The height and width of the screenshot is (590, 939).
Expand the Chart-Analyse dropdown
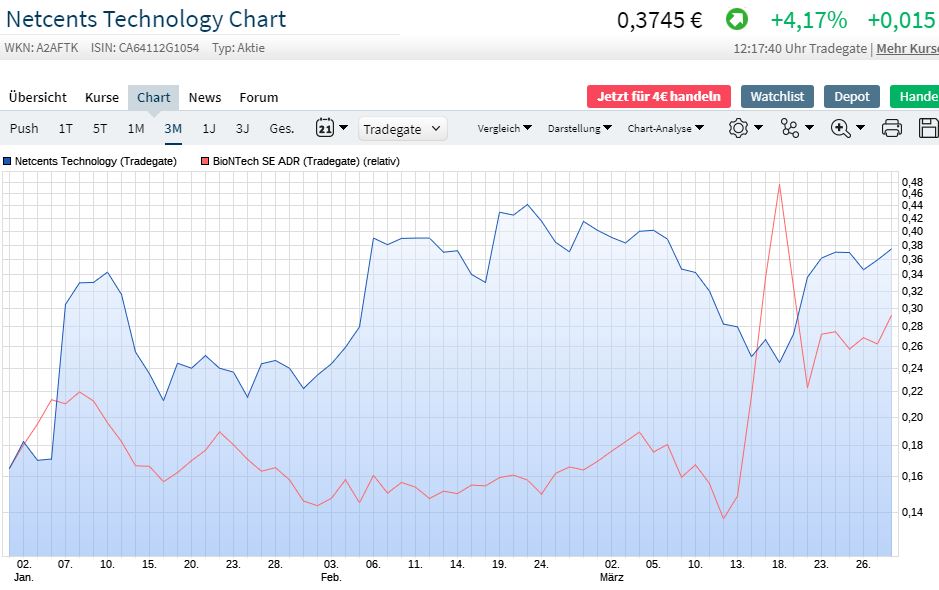(665, 128)
